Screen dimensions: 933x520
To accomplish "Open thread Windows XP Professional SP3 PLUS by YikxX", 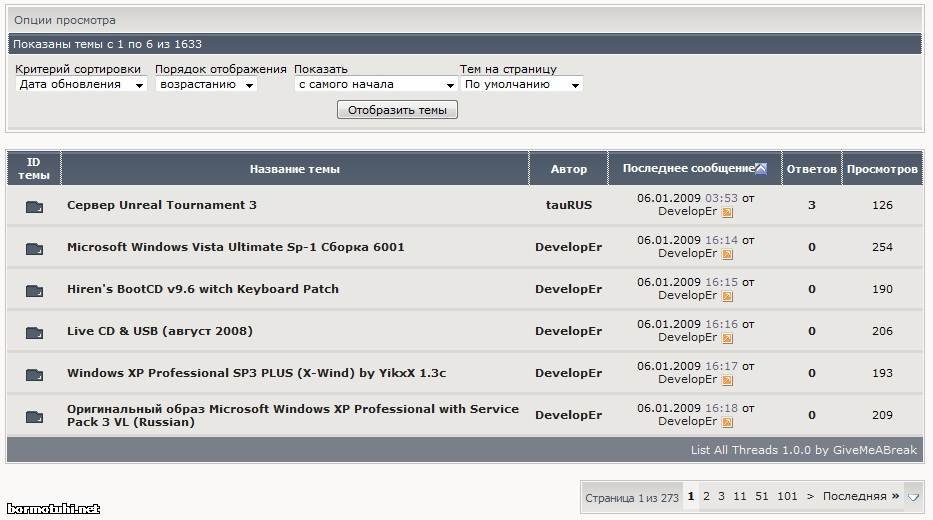I will click(256, 373).
